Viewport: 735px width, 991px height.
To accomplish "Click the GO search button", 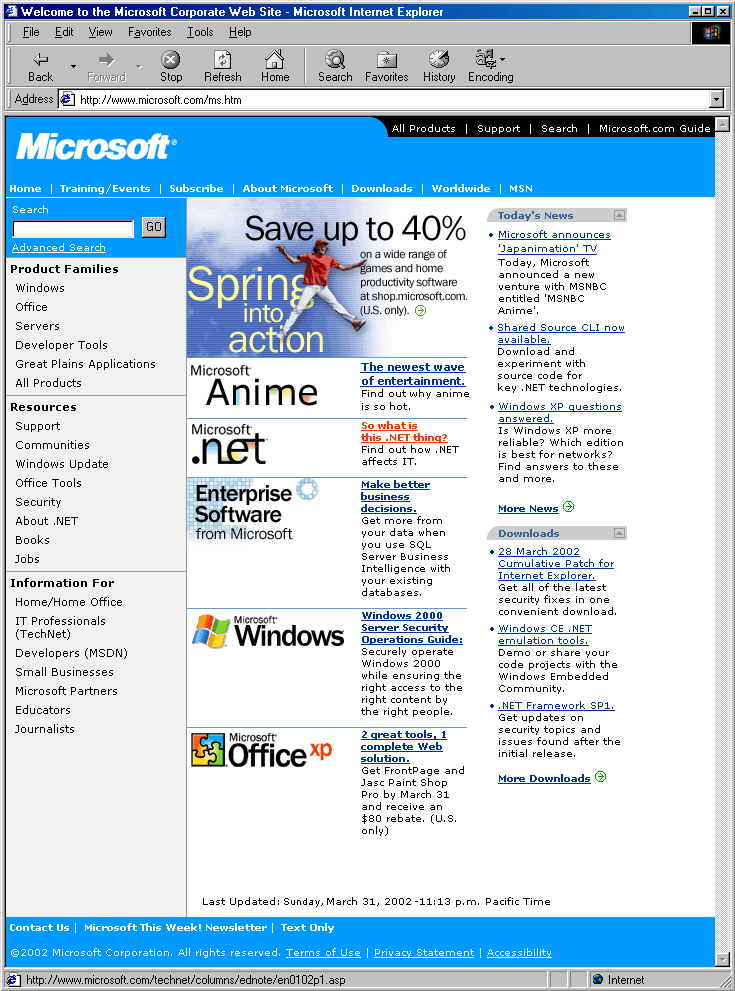I will (x=154, y=227).
